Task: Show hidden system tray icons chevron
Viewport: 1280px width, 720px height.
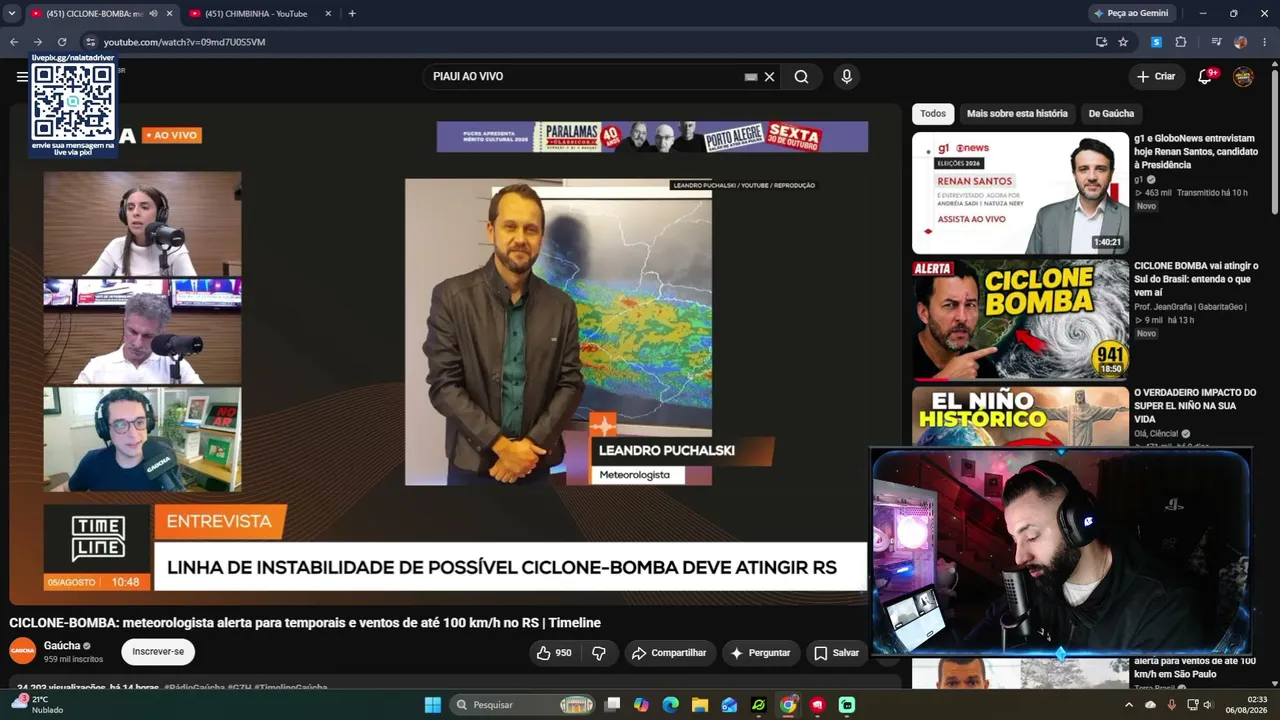Action: coord(1129,705)
